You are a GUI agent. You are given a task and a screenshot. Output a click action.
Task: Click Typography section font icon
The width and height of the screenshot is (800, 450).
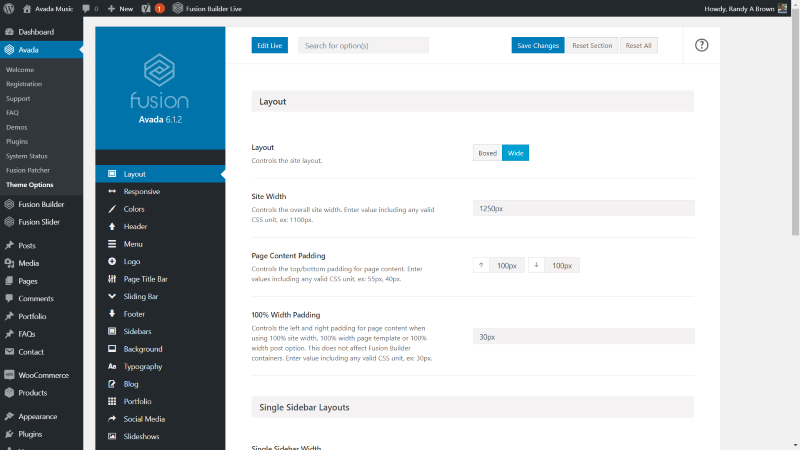click(x=112, y=366)
